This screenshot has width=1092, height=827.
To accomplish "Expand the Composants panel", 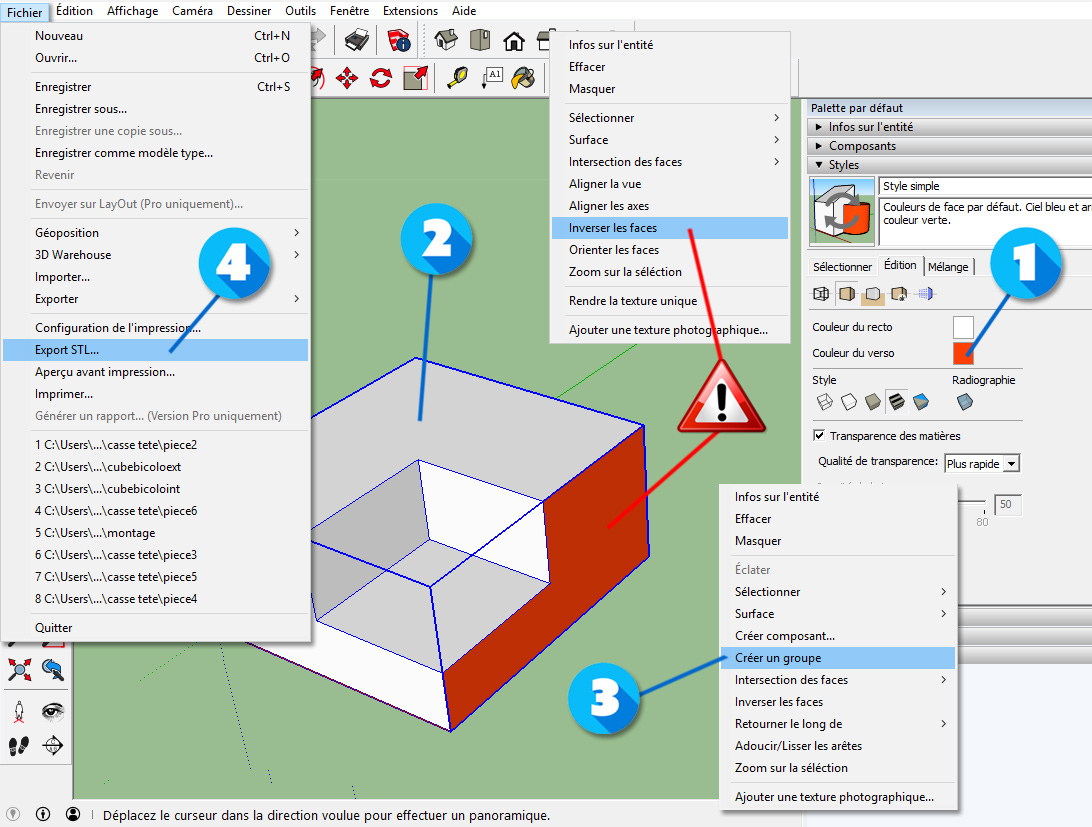I will coord(820,146).
